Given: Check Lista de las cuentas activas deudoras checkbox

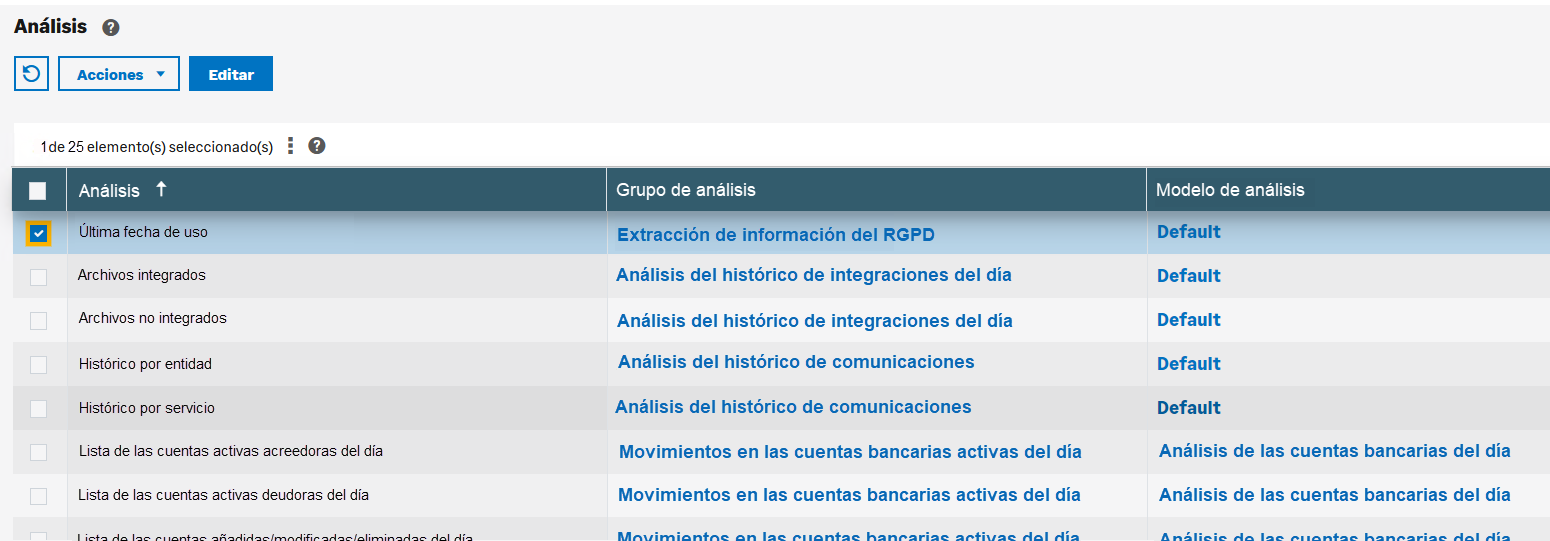Looking at the screenshot, I should (x=38, y=496).
